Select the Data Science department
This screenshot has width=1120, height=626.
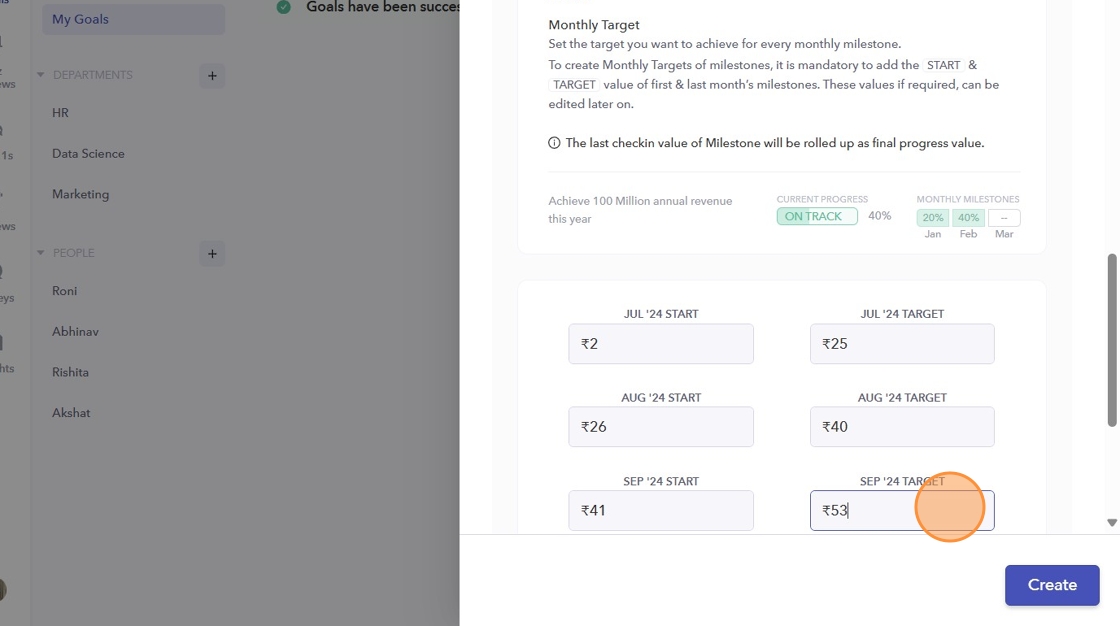point(88,154)
